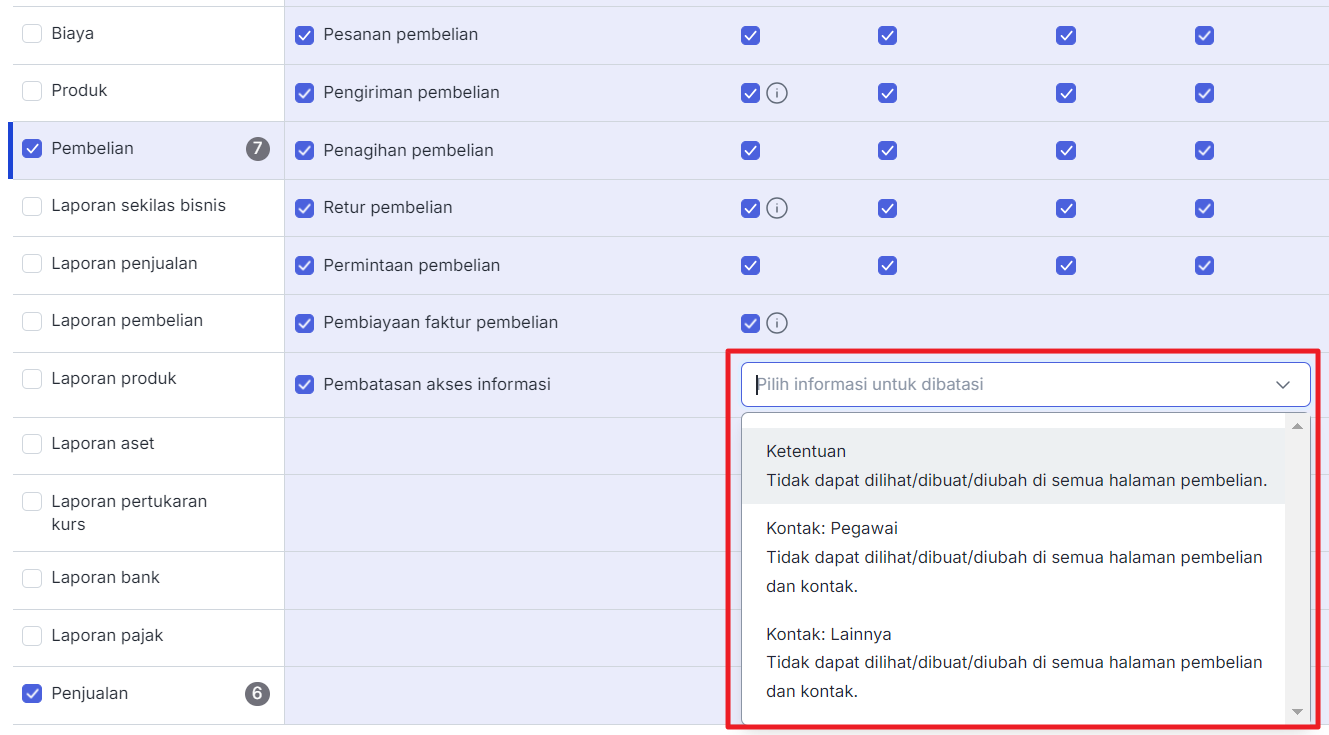This screenshot has height=735, width=1329.
Task: Click info icon beside Retur pembelian
Action: [x=777, y=208]
